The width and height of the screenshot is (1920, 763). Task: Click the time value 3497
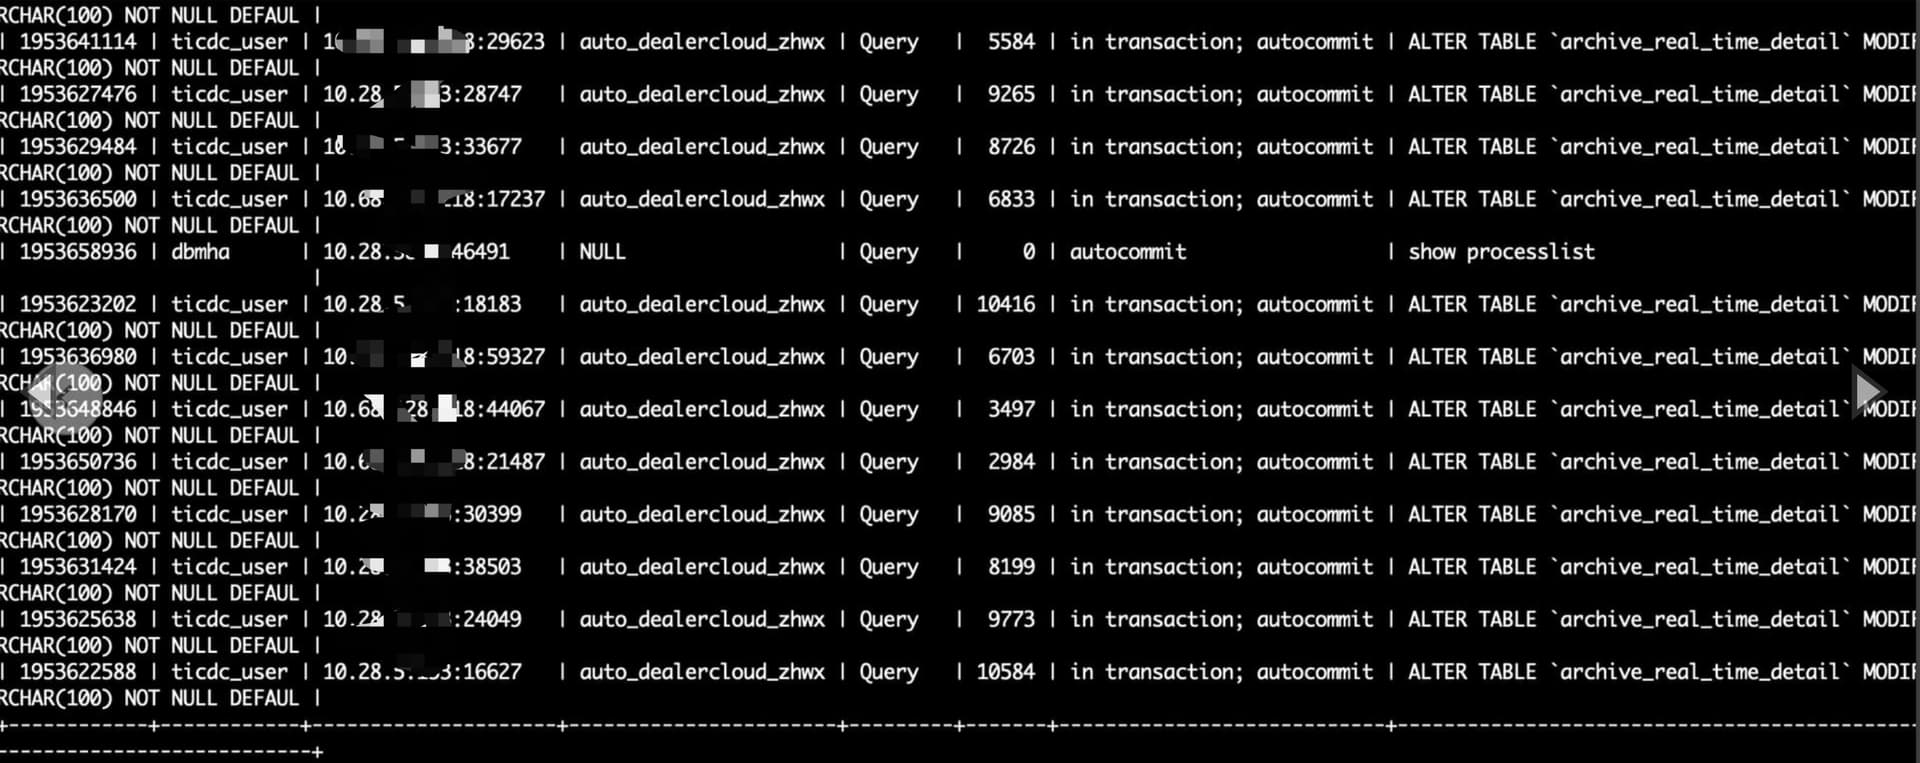(x=1012, y=409)
